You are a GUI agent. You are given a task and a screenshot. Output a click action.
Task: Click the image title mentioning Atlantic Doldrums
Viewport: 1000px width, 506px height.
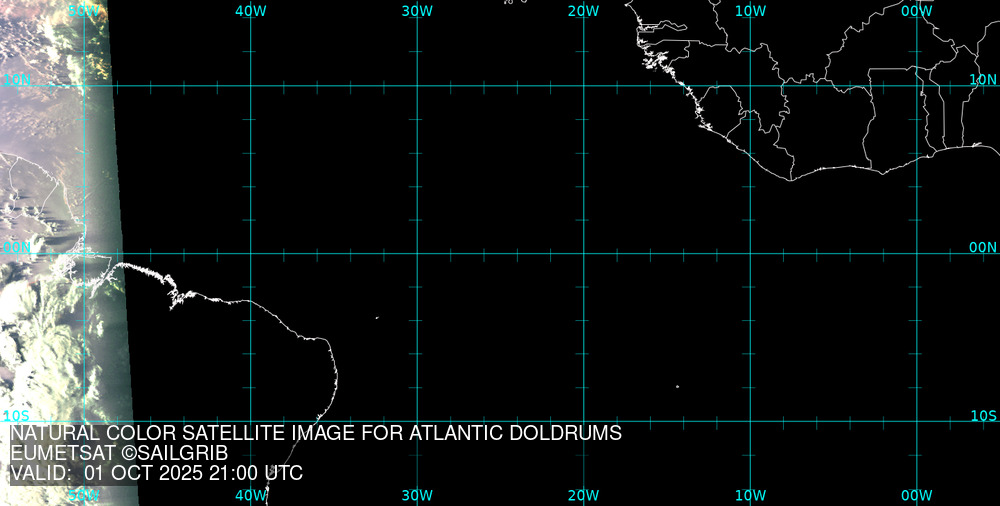pos(316,434)
